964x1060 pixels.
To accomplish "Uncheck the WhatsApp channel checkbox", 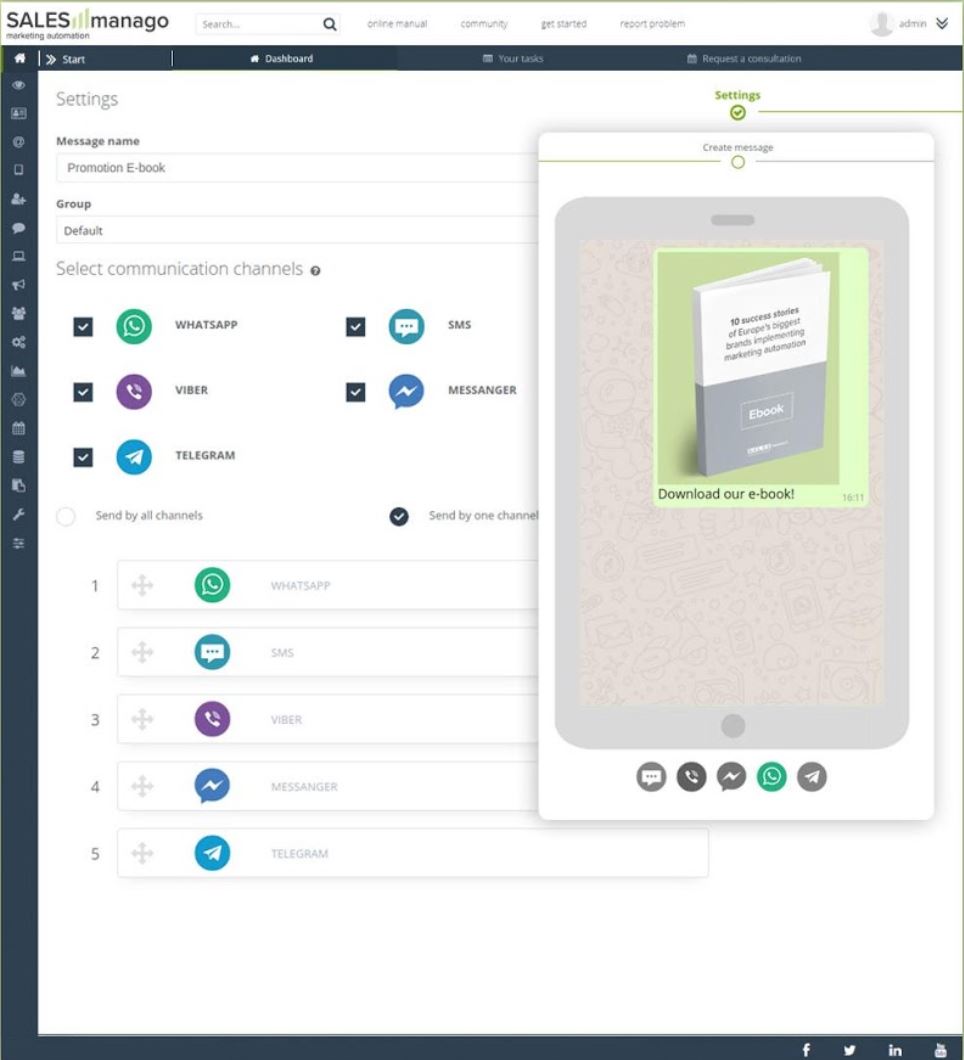I will point(84,327).
